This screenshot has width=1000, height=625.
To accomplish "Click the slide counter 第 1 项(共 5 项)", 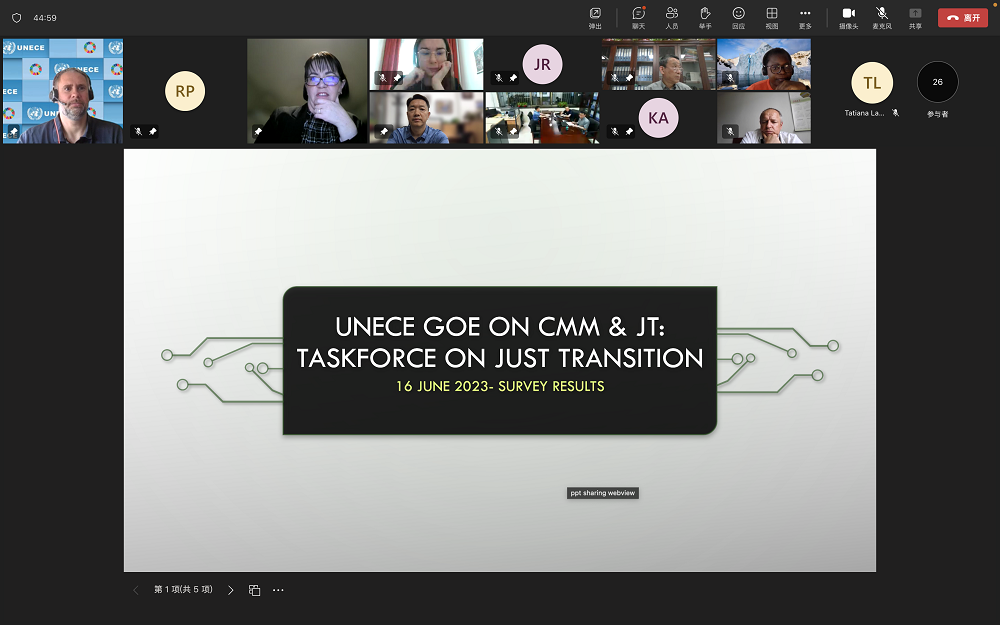I will 183,589.
